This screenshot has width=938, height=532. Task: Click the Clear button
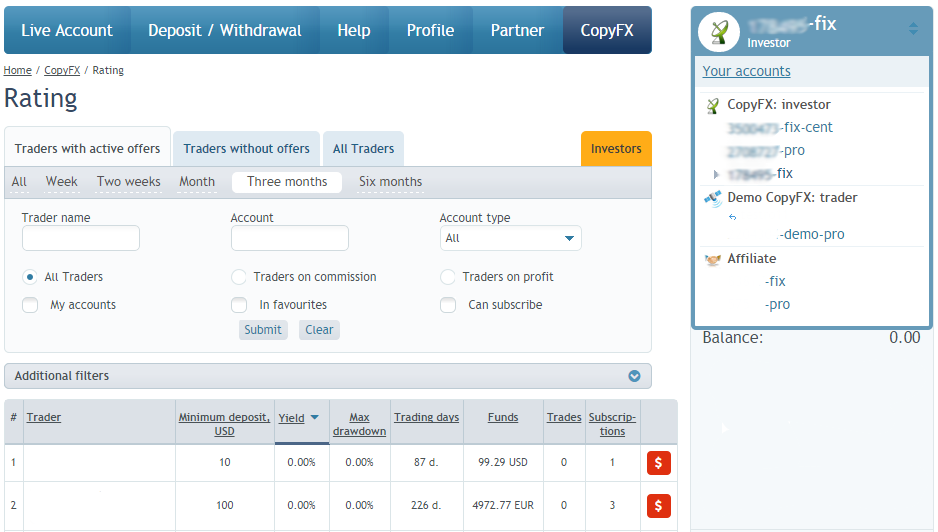click(319, 330)
